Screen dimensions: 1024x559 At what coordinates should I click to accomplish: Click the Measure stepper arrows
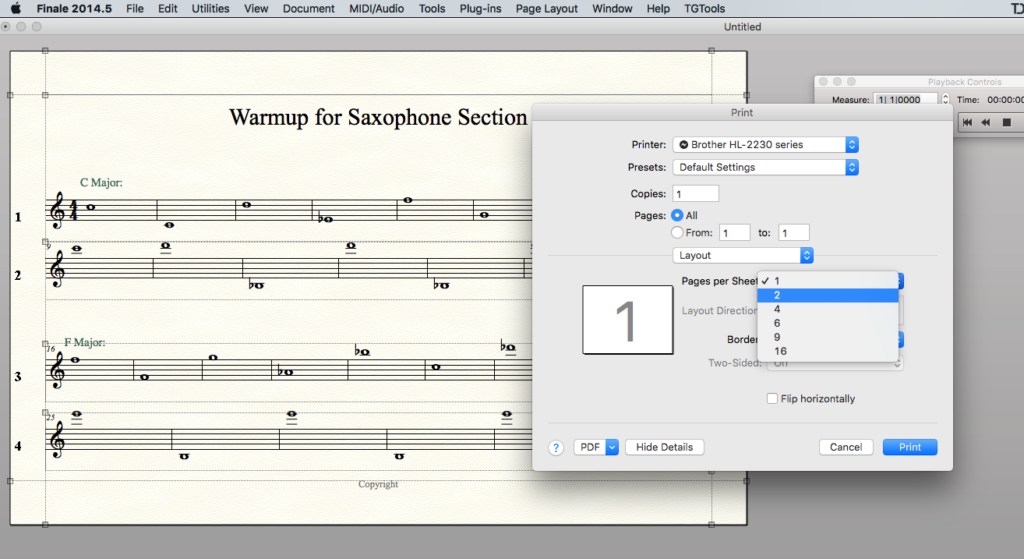point(945,100)
